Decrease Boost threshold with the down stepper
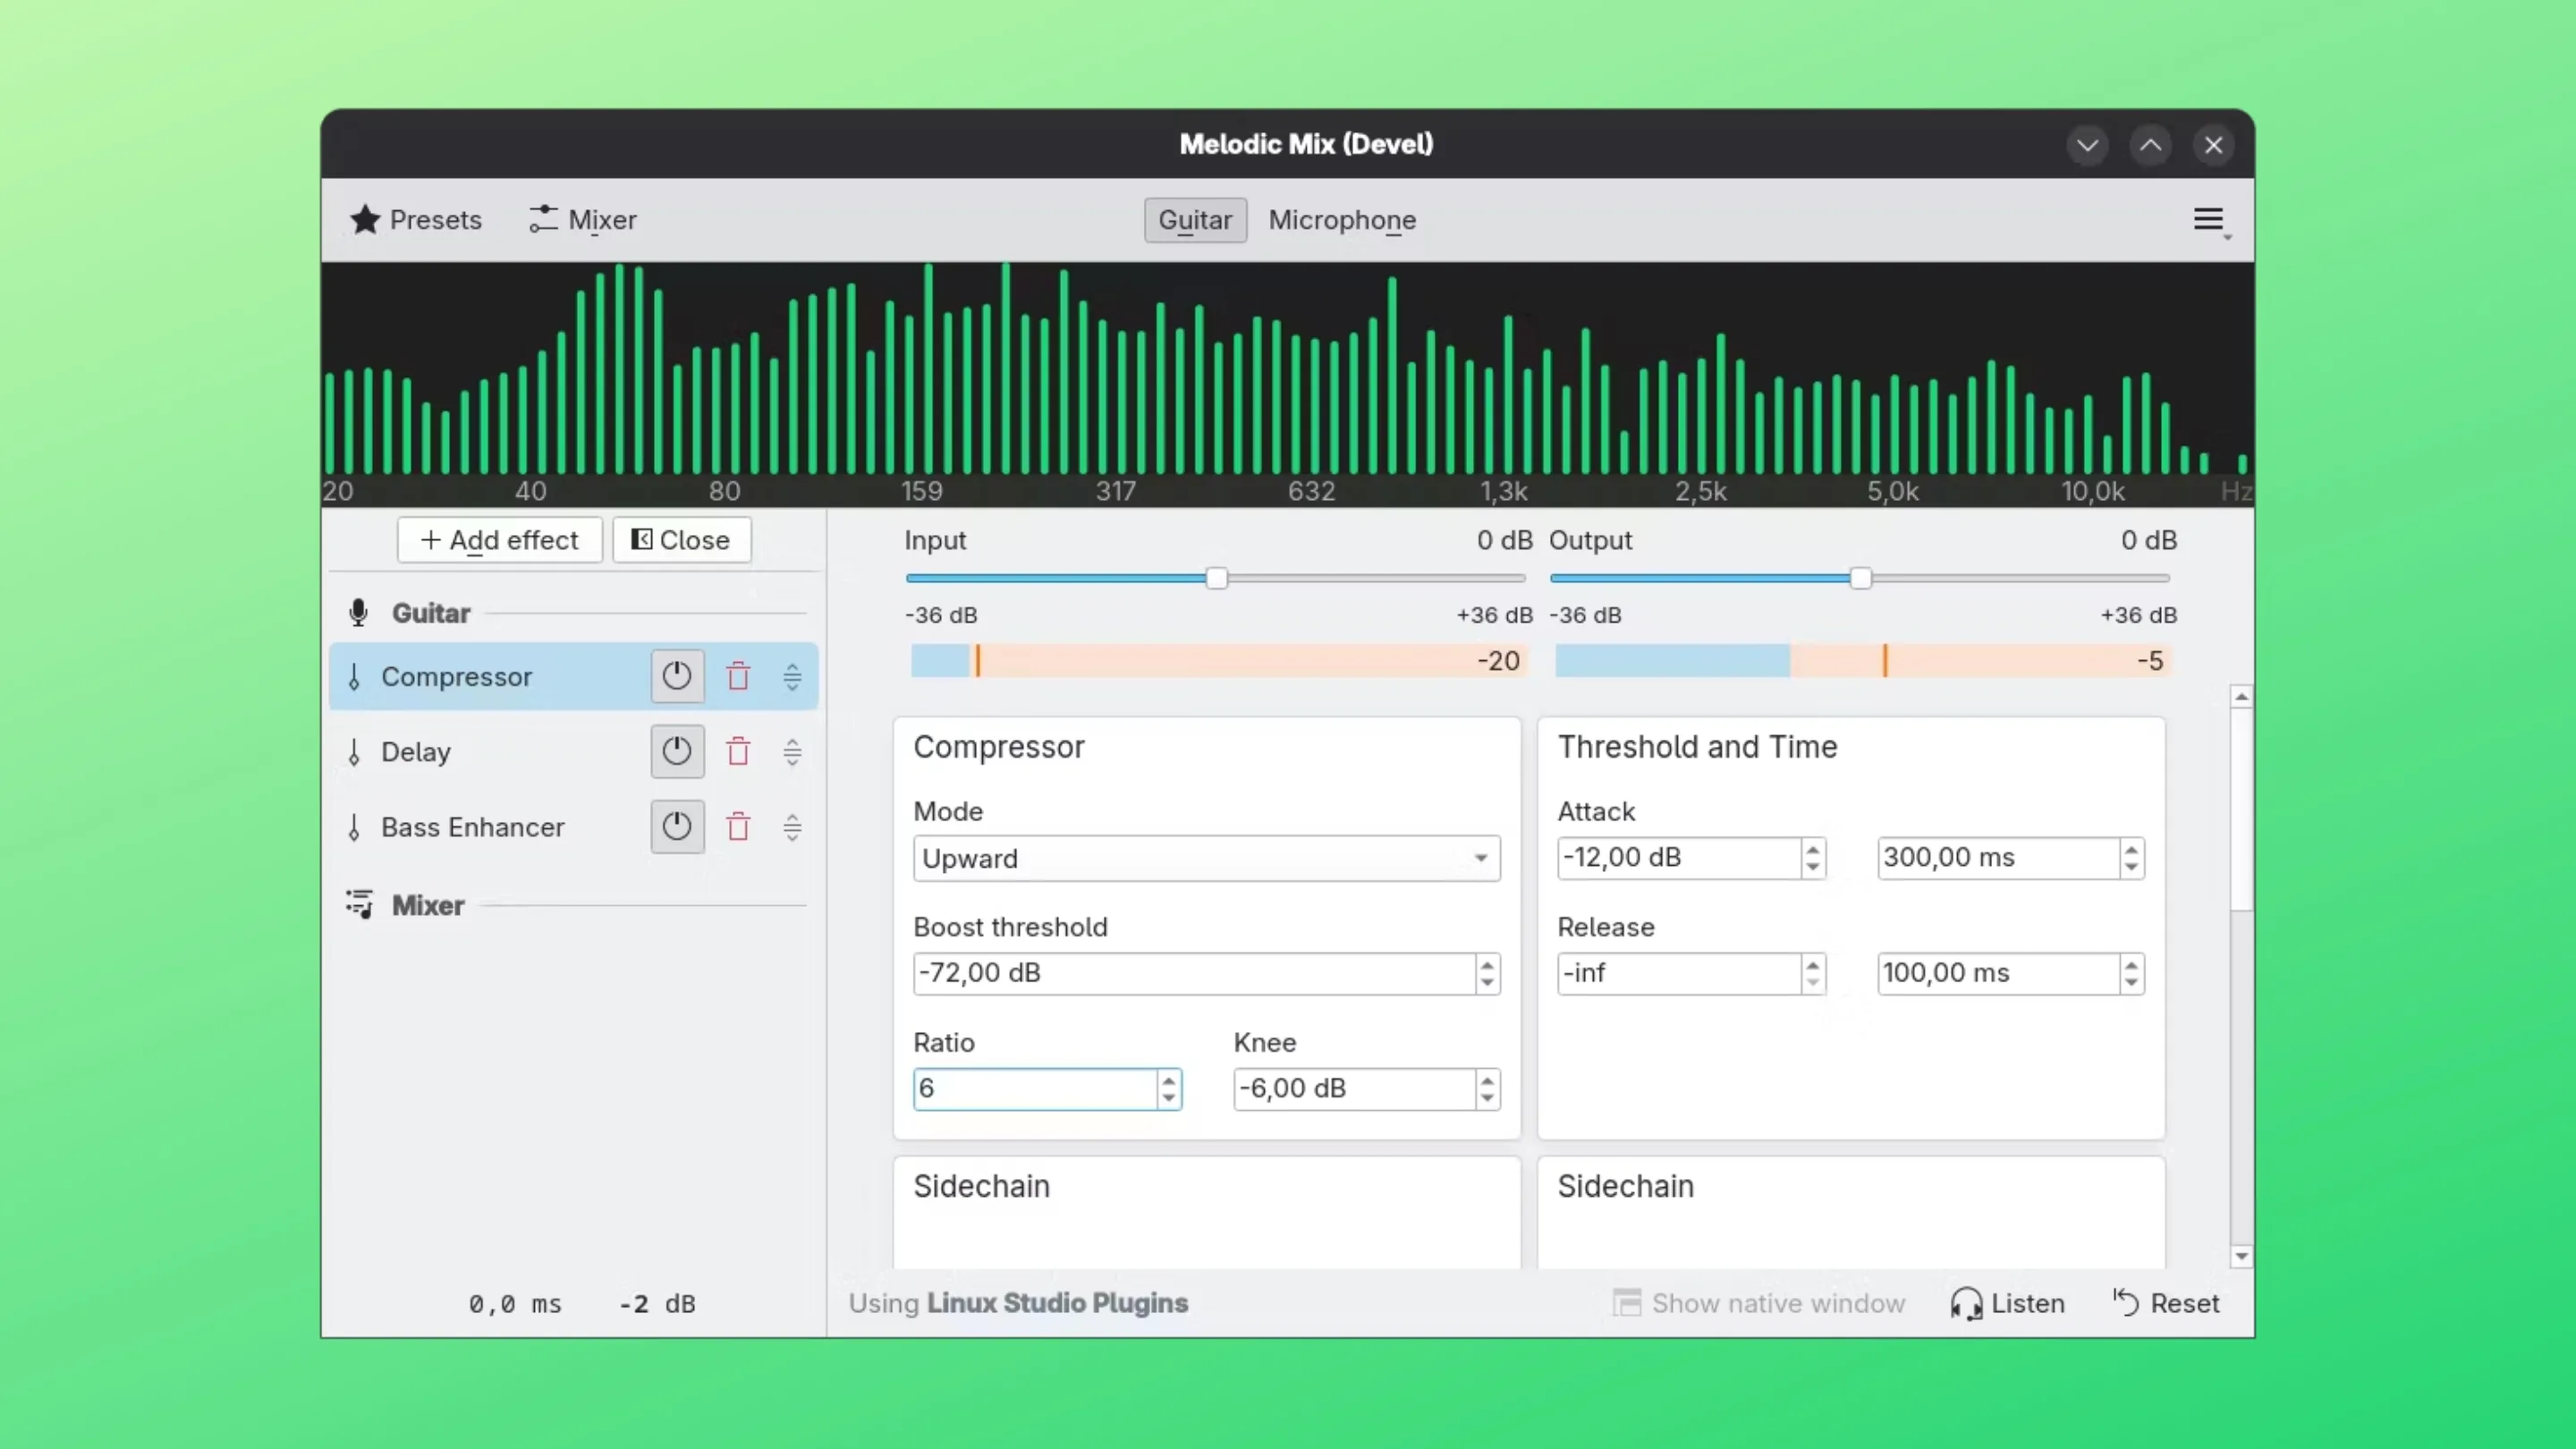The width and height of the screenshot is (2576, 1449). click(1487, 982)
